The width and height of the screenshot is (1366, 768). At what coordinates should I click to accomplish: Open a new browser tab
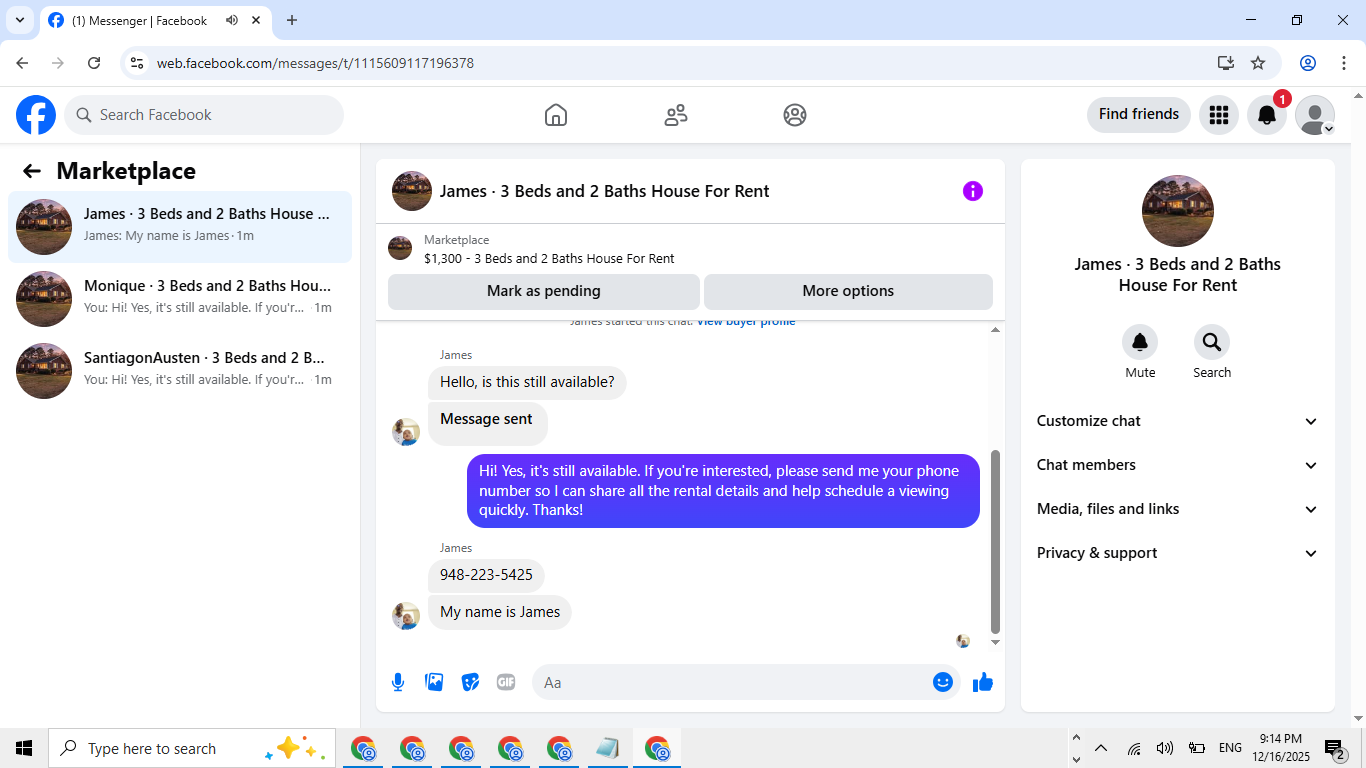pos(292,20)
